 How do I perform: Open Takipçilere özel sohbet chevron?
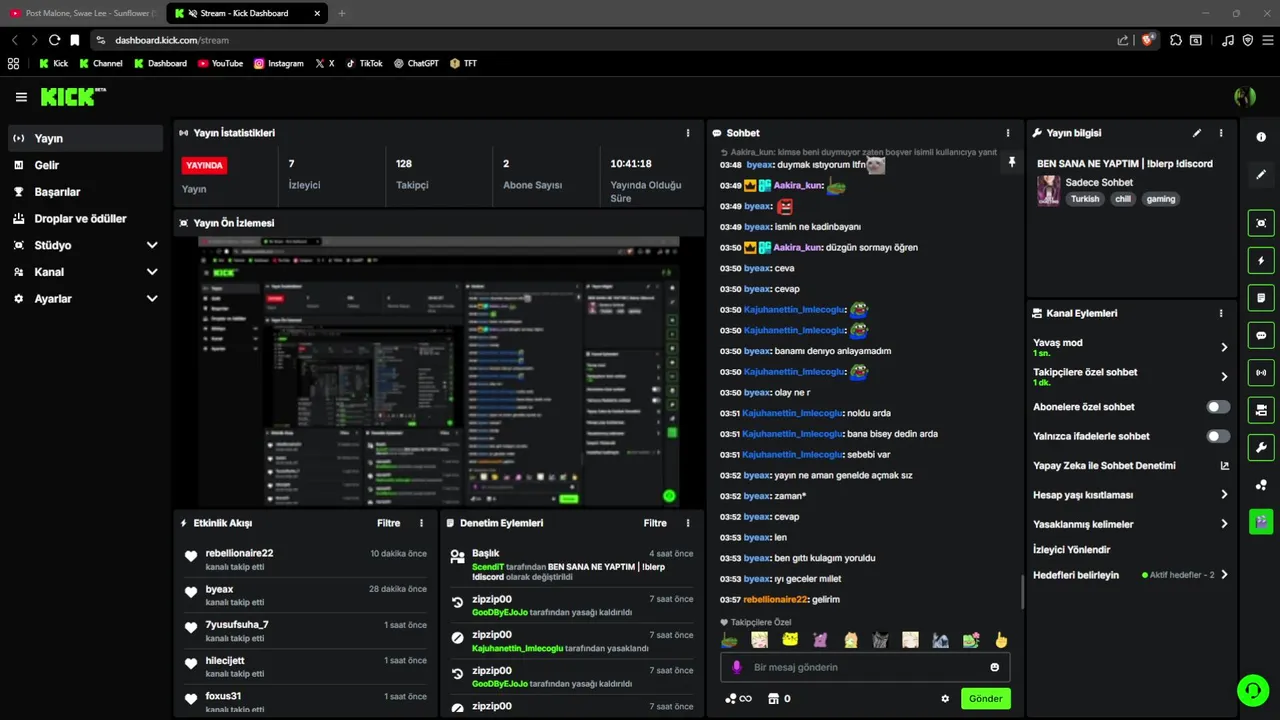(1224, 377)
